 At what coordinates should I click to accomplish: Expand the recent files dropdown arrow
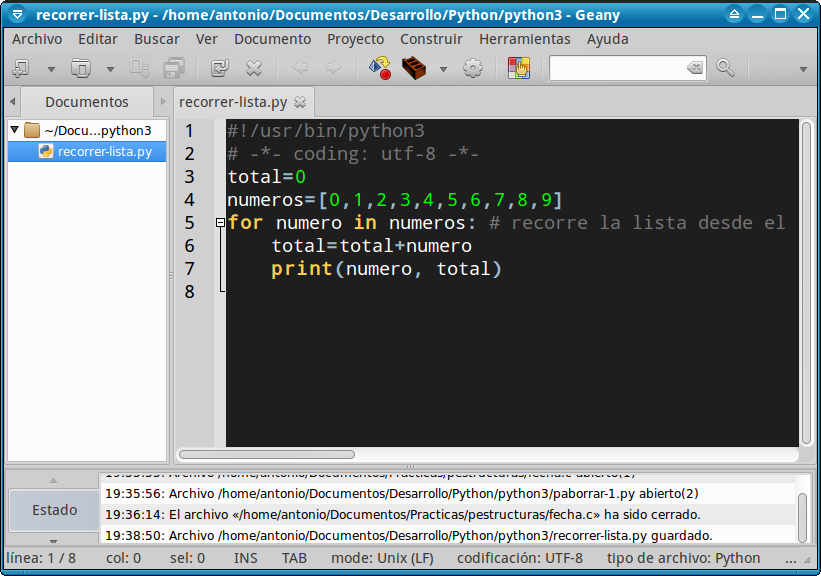point(110,69)
